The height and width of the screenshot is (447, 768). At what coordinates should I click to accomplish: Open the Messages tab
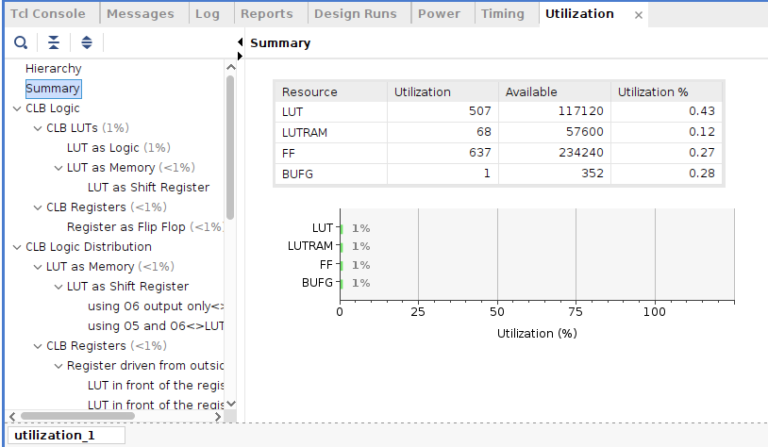tap(140, 14)
